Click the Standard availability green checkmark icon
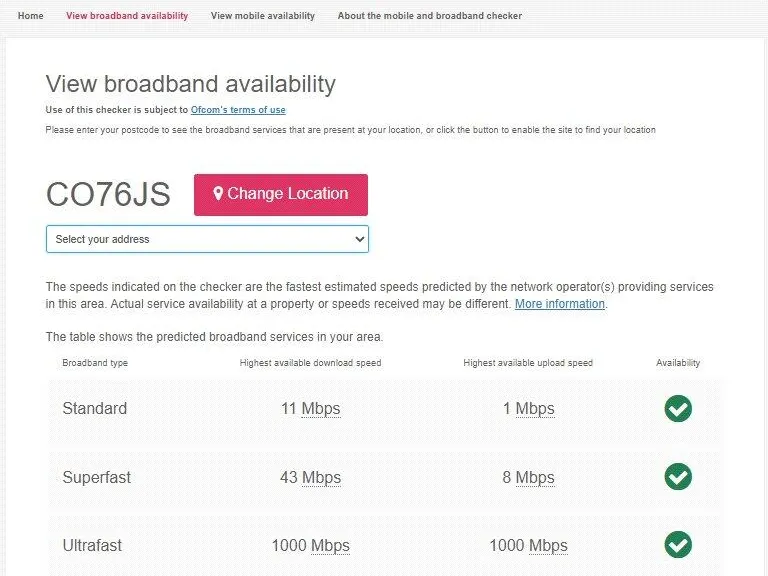The image size is (768, 576). [x=678, y=408]
